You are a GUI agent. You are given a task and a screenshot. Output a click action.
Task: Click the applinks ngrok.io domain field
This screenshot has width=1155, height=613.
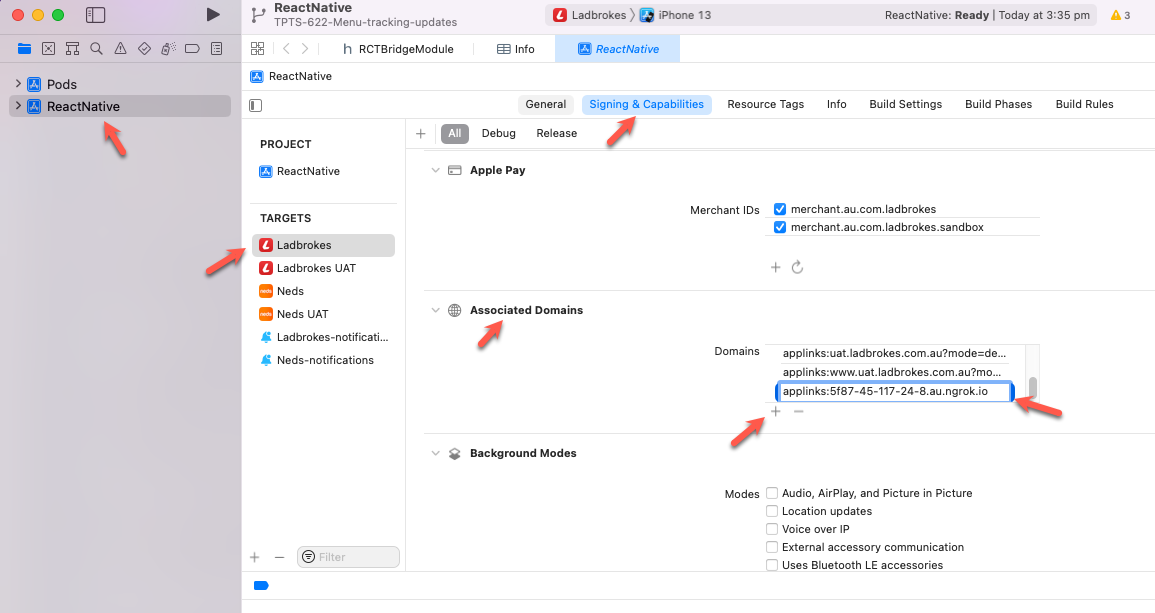point(895,391)
